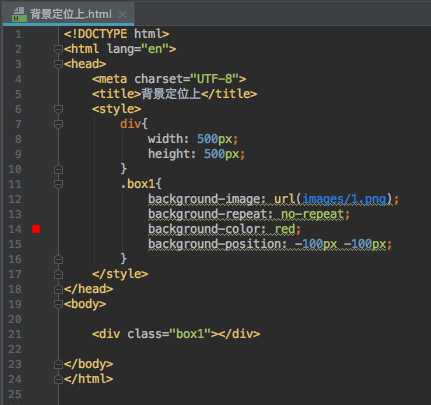Click the closing body fold marker on line 23
The image size is (431, 405).
pyautogui.click(x=58, y=364)
